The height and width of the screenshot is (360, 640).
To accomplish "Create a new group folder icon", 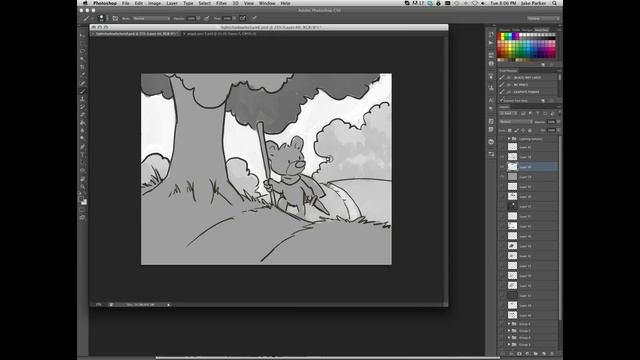I will pyautogui.click(x=536, y=353).
